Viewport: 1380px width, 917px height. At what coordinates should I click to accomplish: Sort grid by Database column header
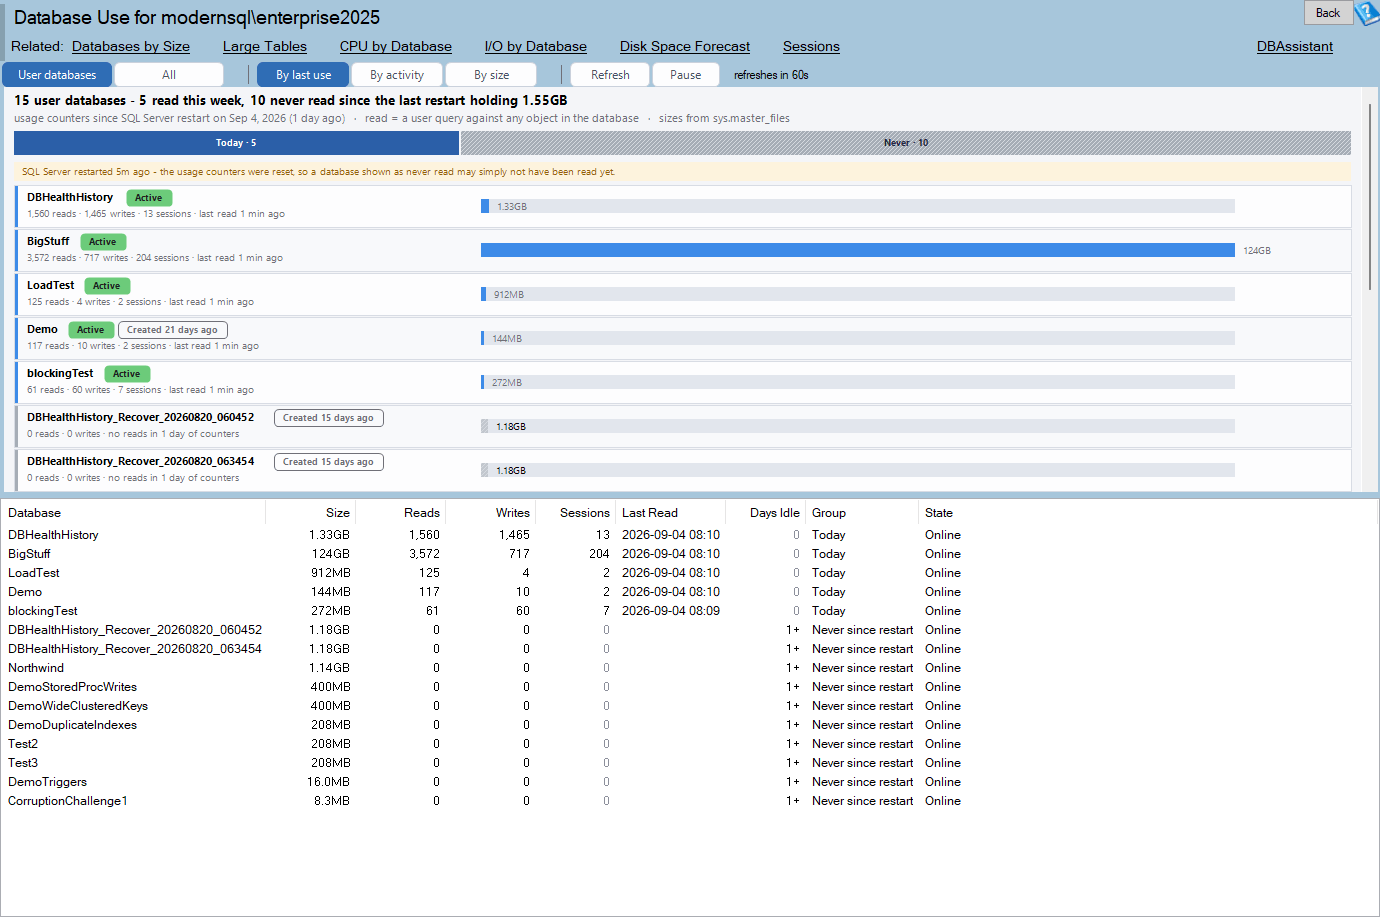coord(133,513)
